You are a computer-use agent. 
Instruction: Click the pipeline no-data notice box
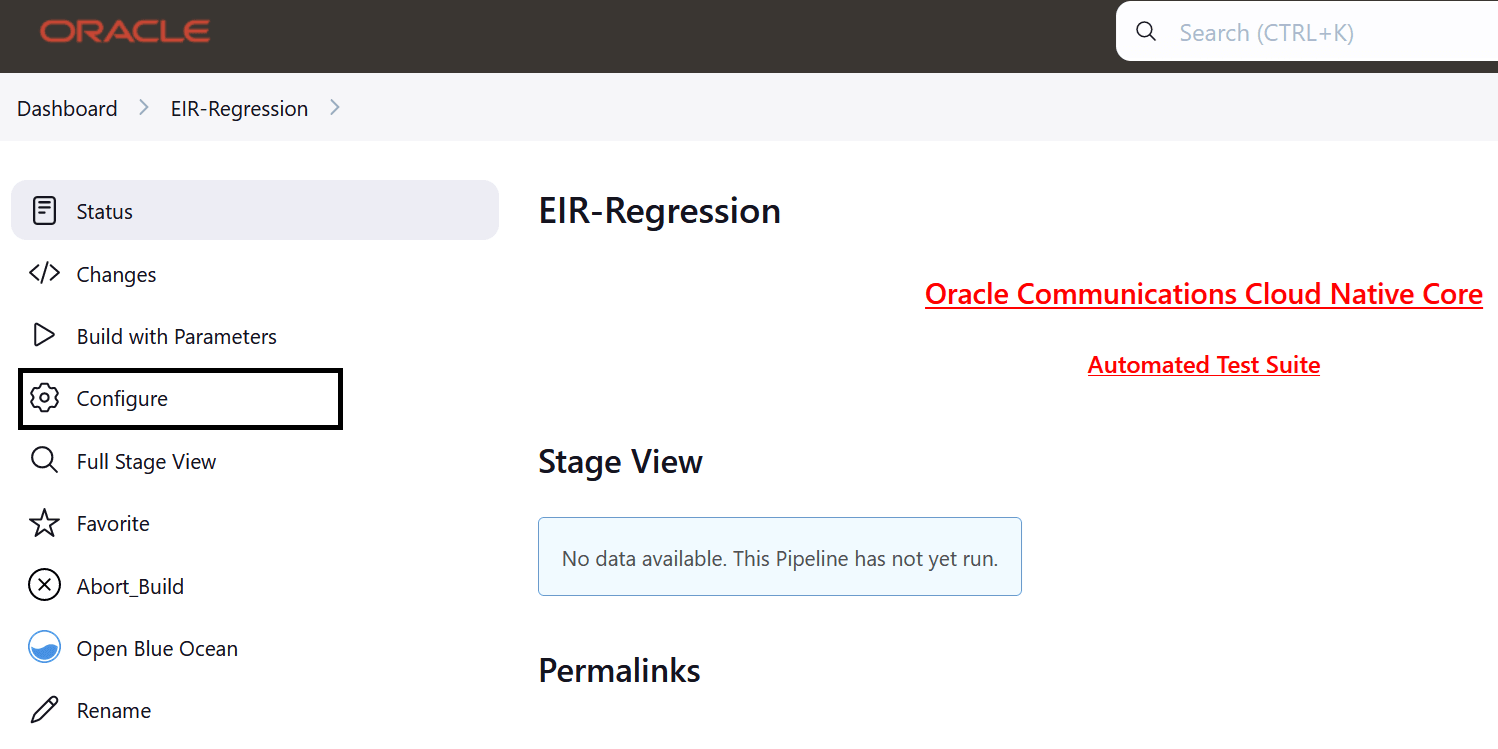click(x=780, y=557)
